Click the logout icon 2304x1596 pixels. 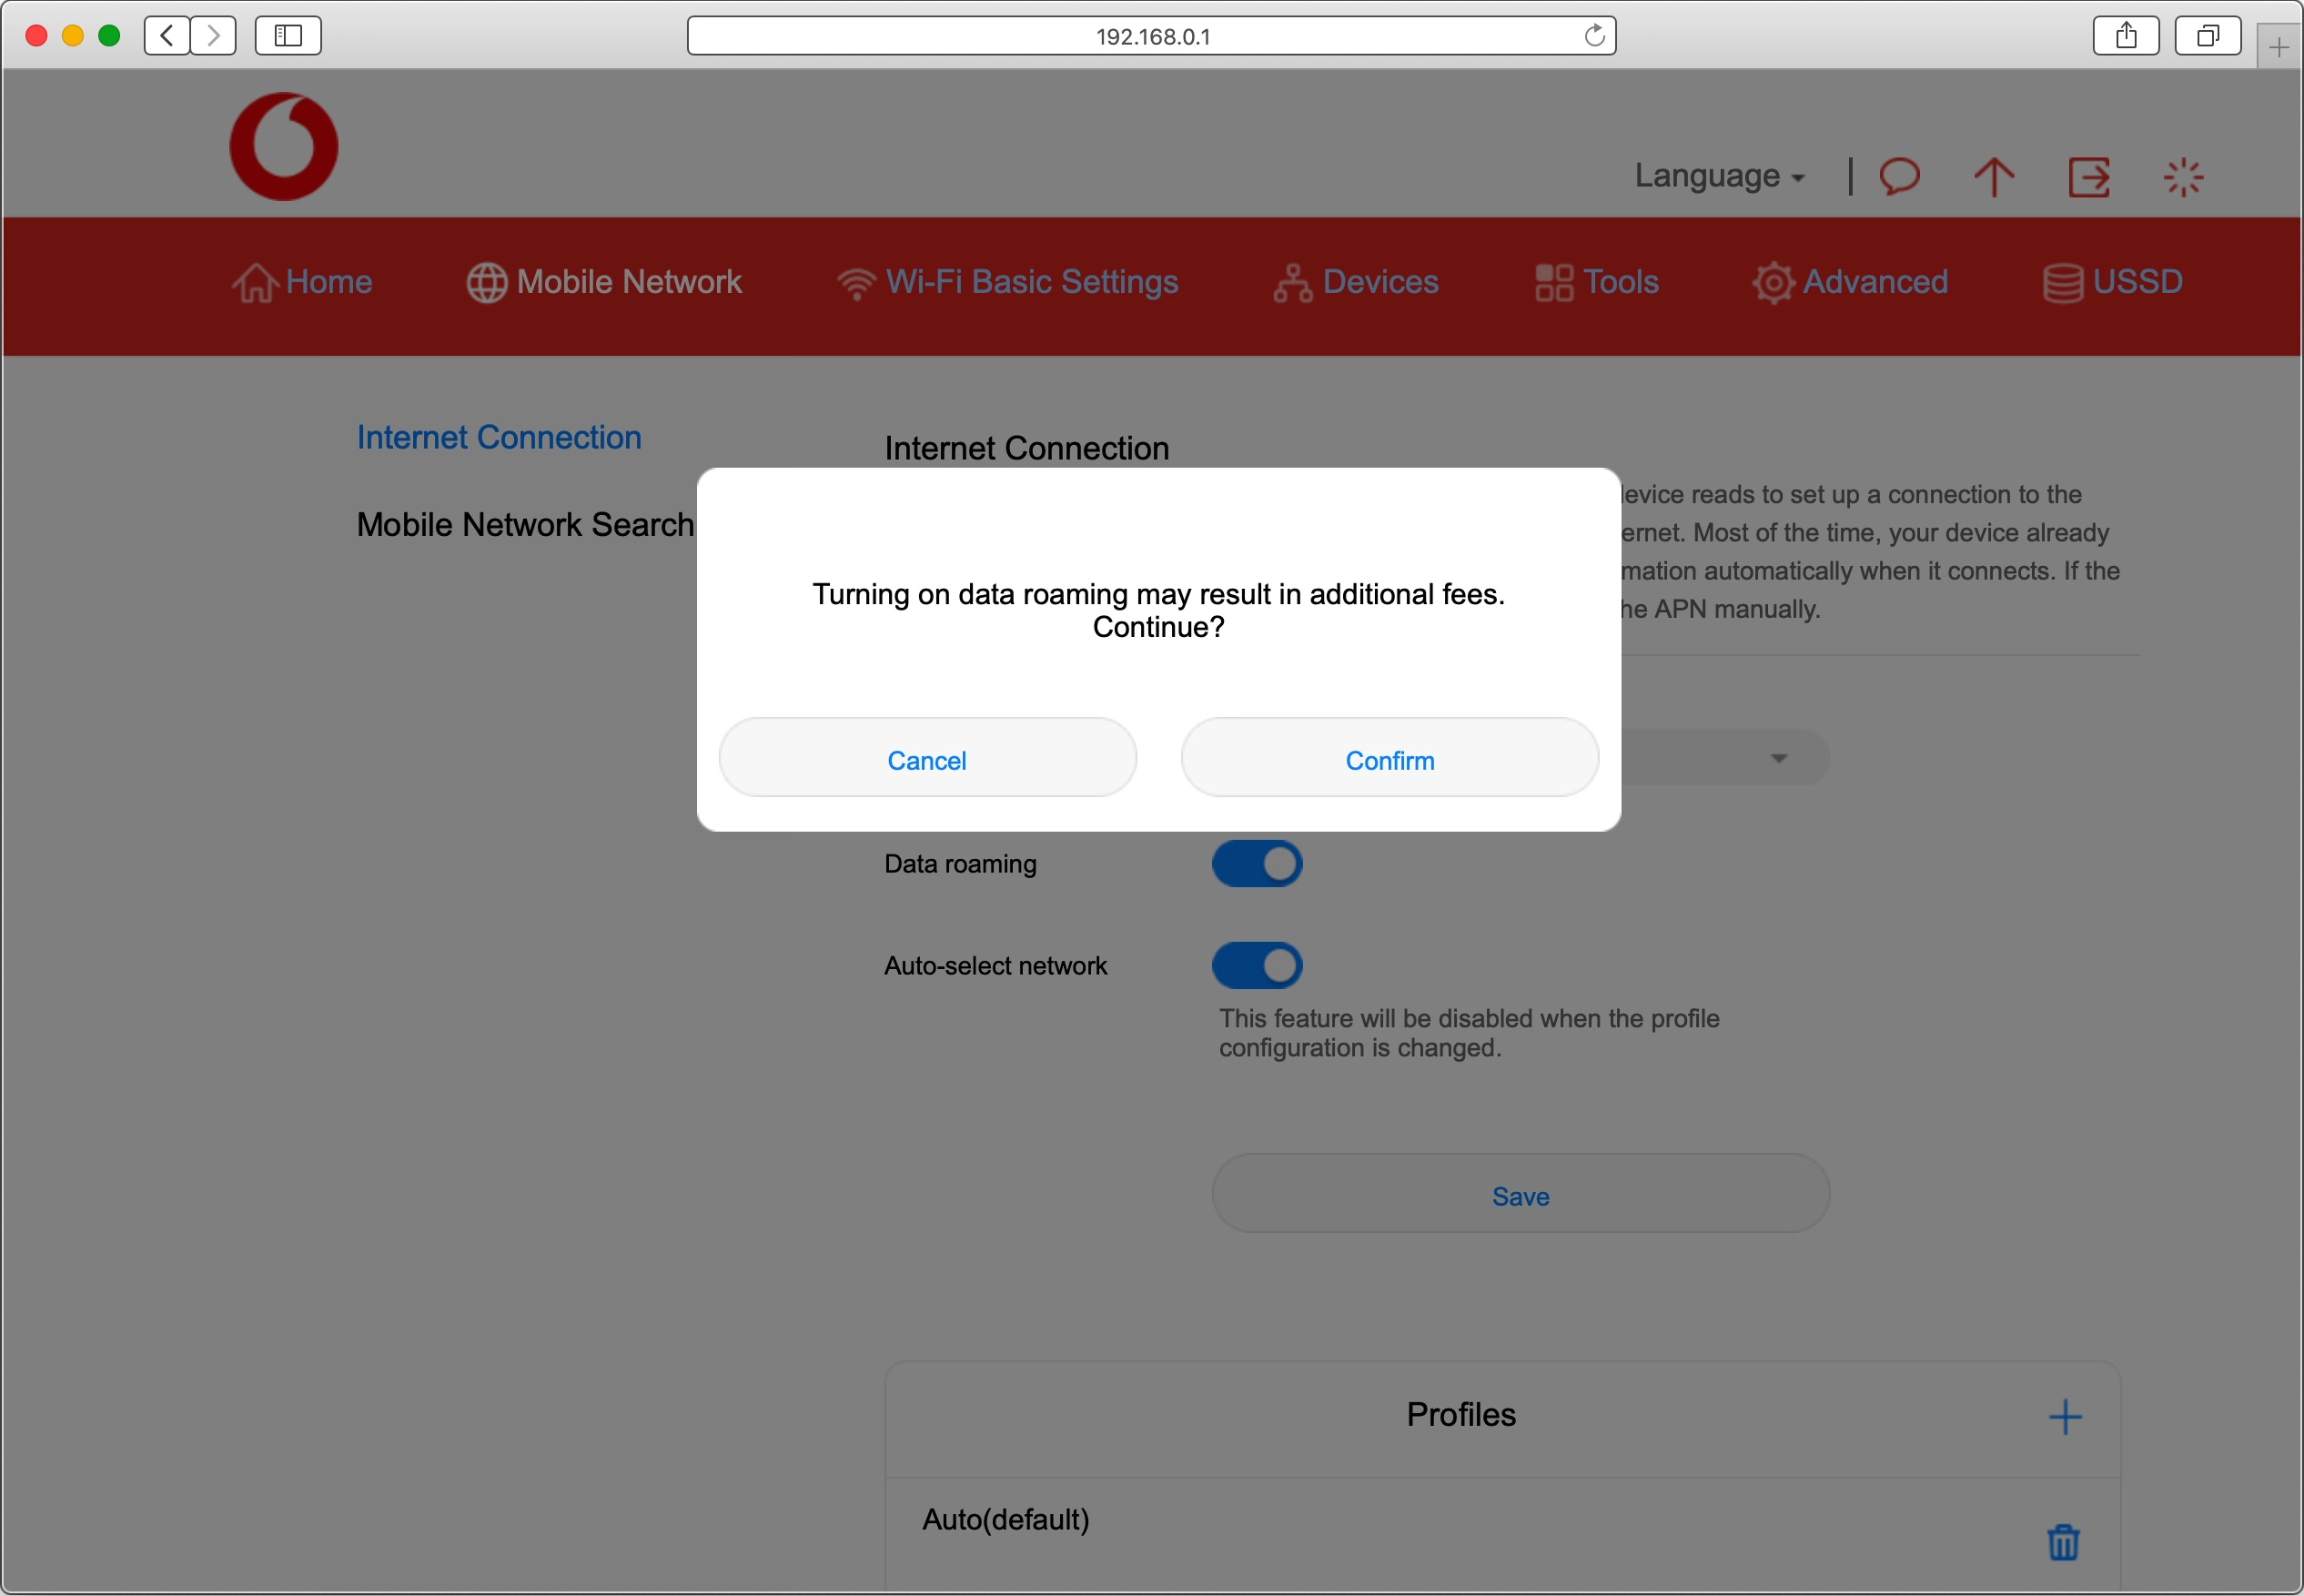[x=2088, y=176]
